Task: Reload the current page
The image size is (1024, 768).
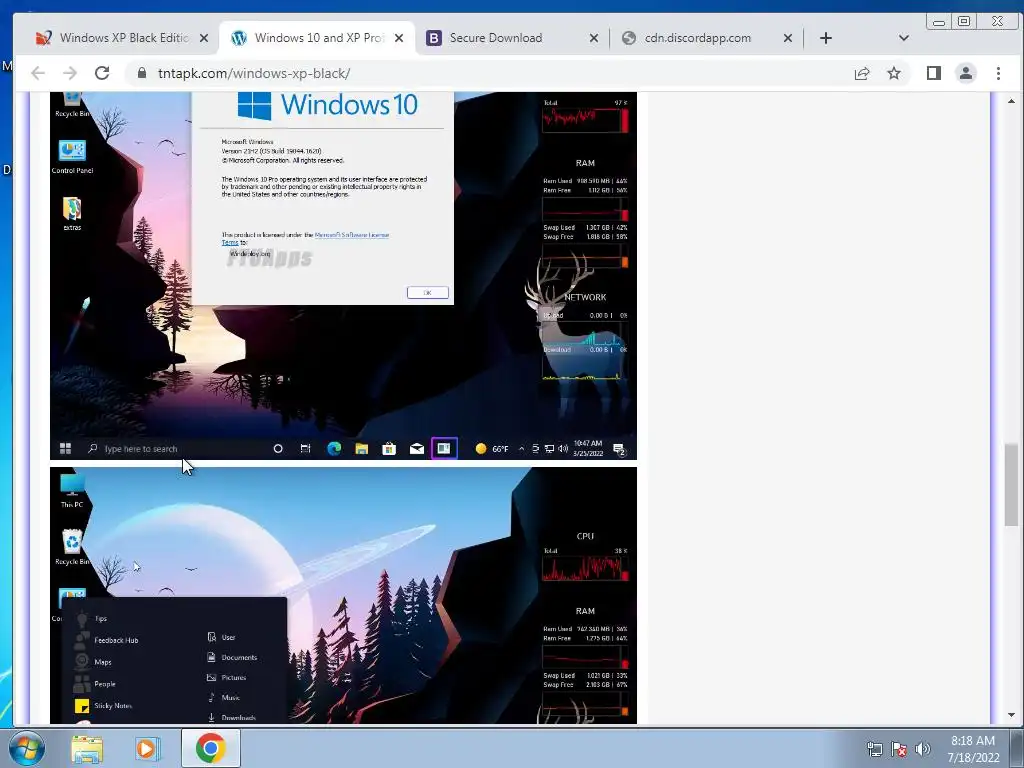Action: 102,73
